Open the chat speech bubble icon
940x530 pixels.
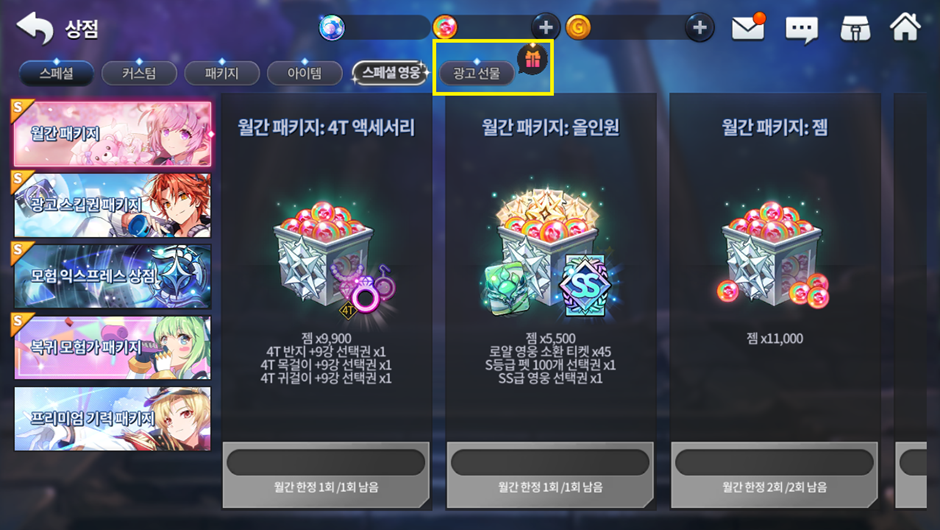coord(802,29)
